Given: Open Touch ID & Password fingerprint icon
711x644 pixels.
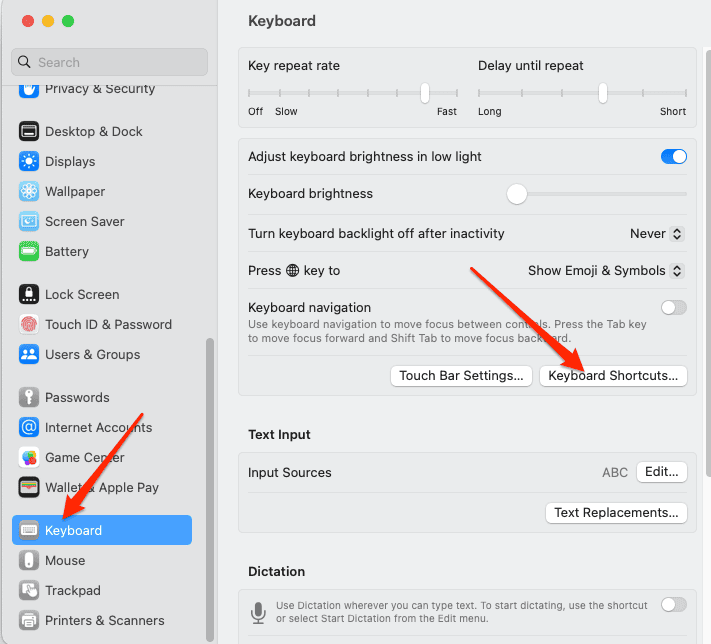Looking at the screenshot, I should pyautogui.click(x=28, y=324).
